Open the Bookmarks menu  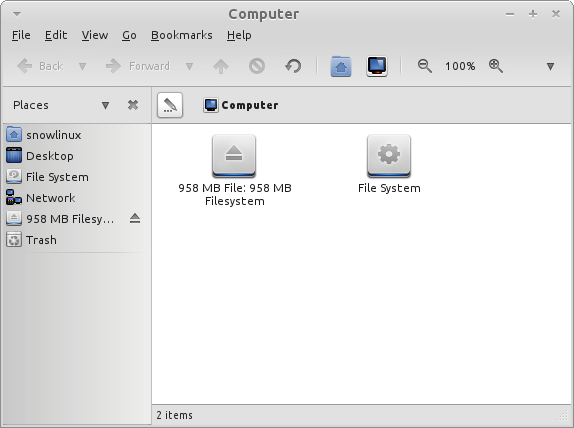point(182,35)
